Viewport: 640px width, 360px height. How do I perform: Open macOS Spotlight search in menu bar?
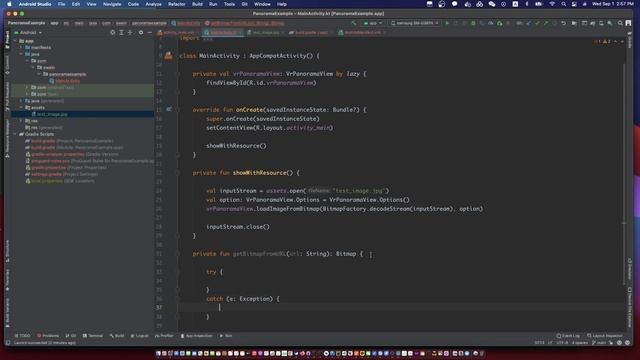(x=563, y=4)
